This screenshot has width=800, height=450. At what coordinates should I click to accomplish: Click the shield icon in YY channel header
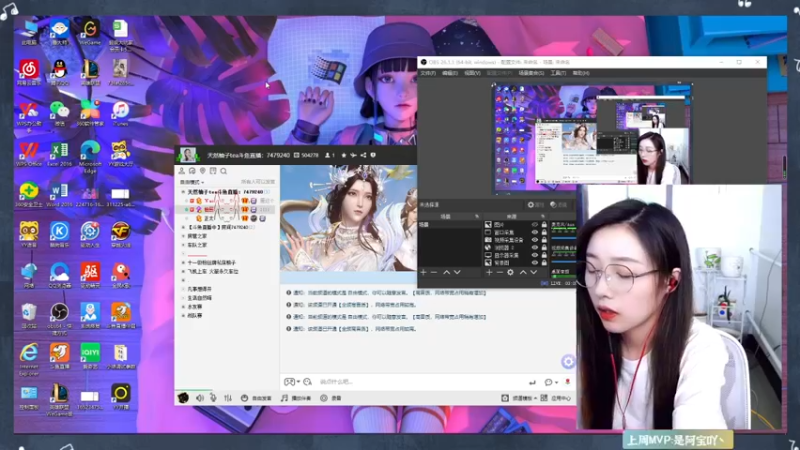tap(373, 155)
